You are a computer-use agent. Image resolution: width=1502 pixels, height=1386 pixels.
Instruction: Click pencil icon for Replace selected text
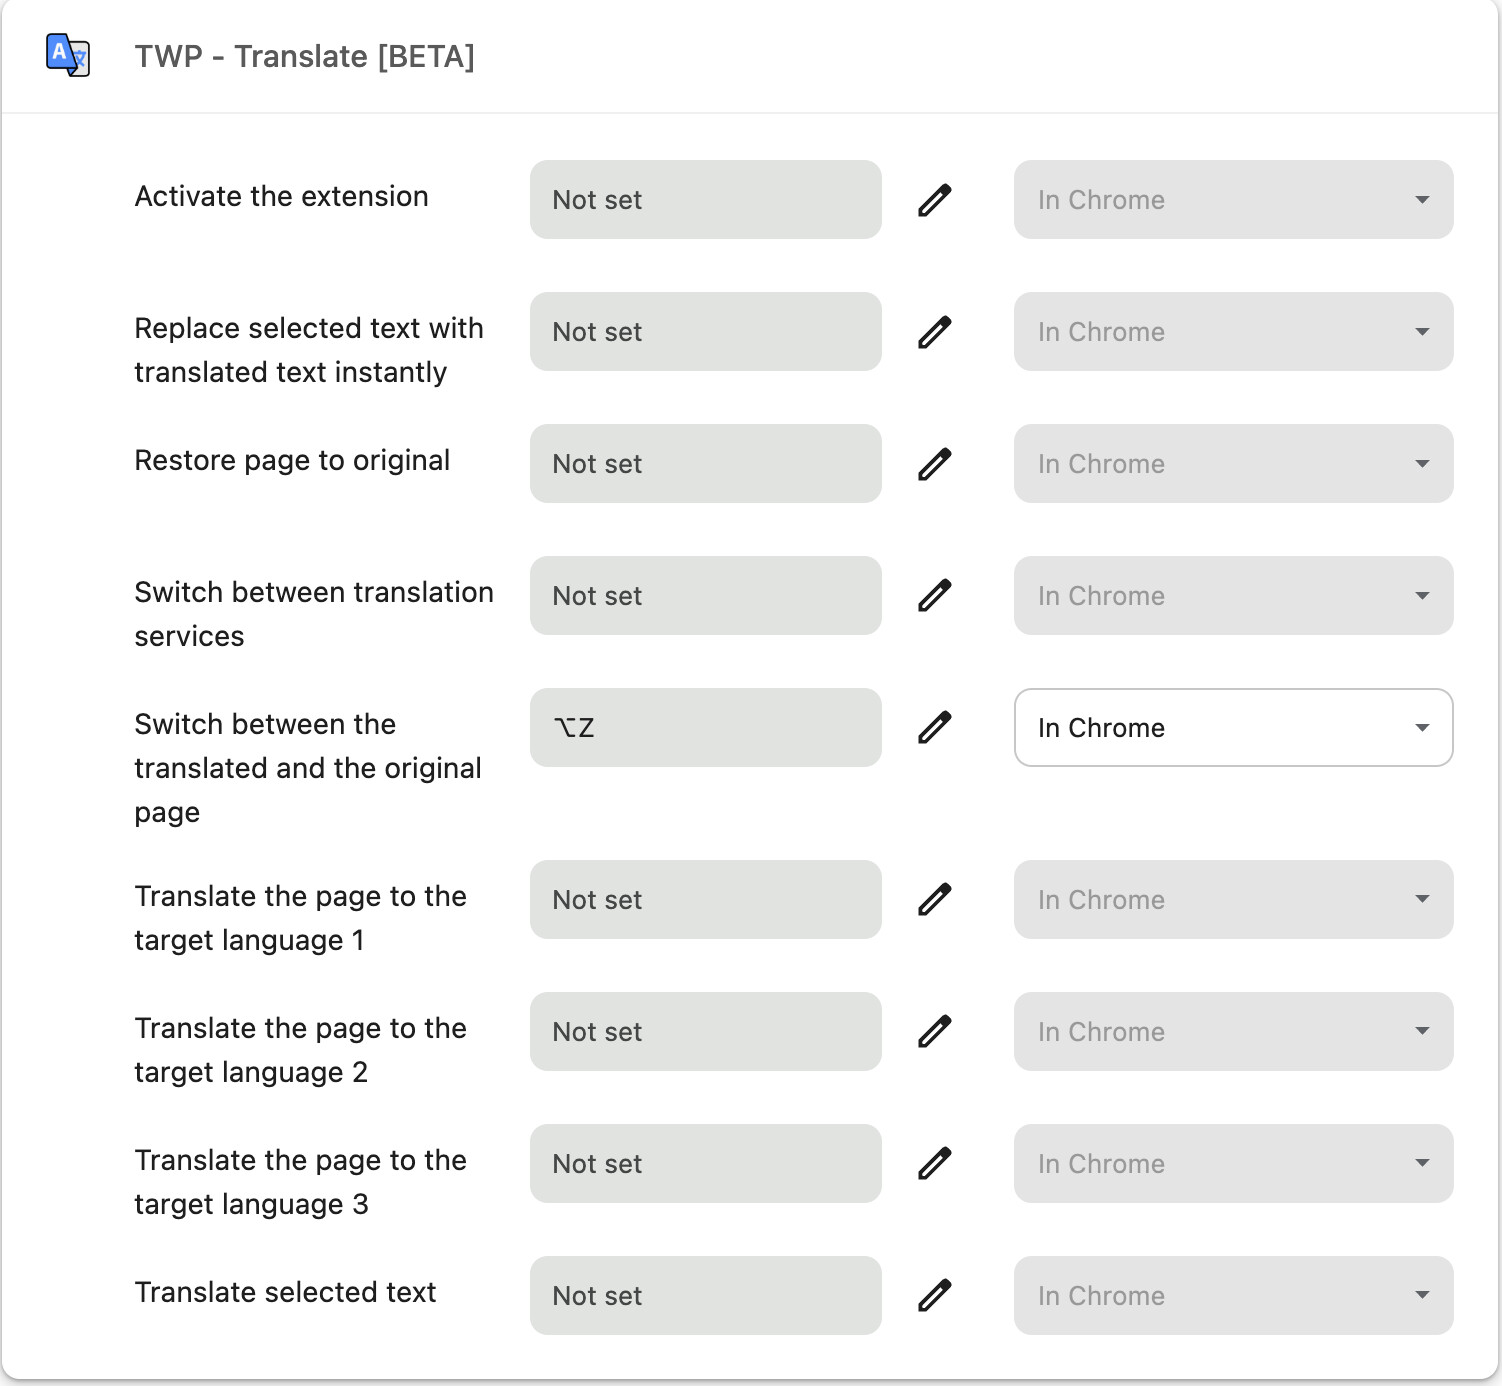(x=934, y=332)
